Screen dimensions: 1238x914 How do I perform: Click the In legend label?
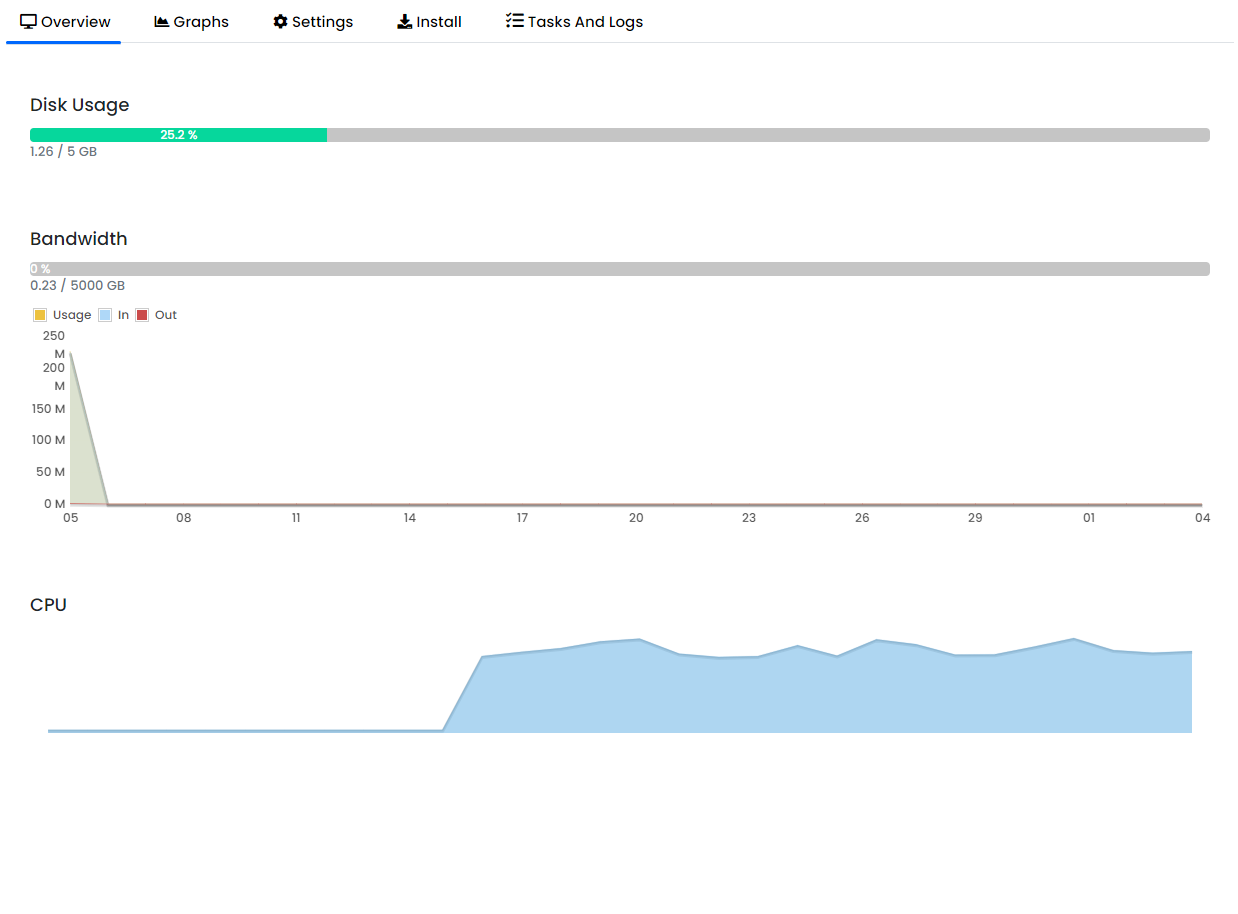click(123, 315)
